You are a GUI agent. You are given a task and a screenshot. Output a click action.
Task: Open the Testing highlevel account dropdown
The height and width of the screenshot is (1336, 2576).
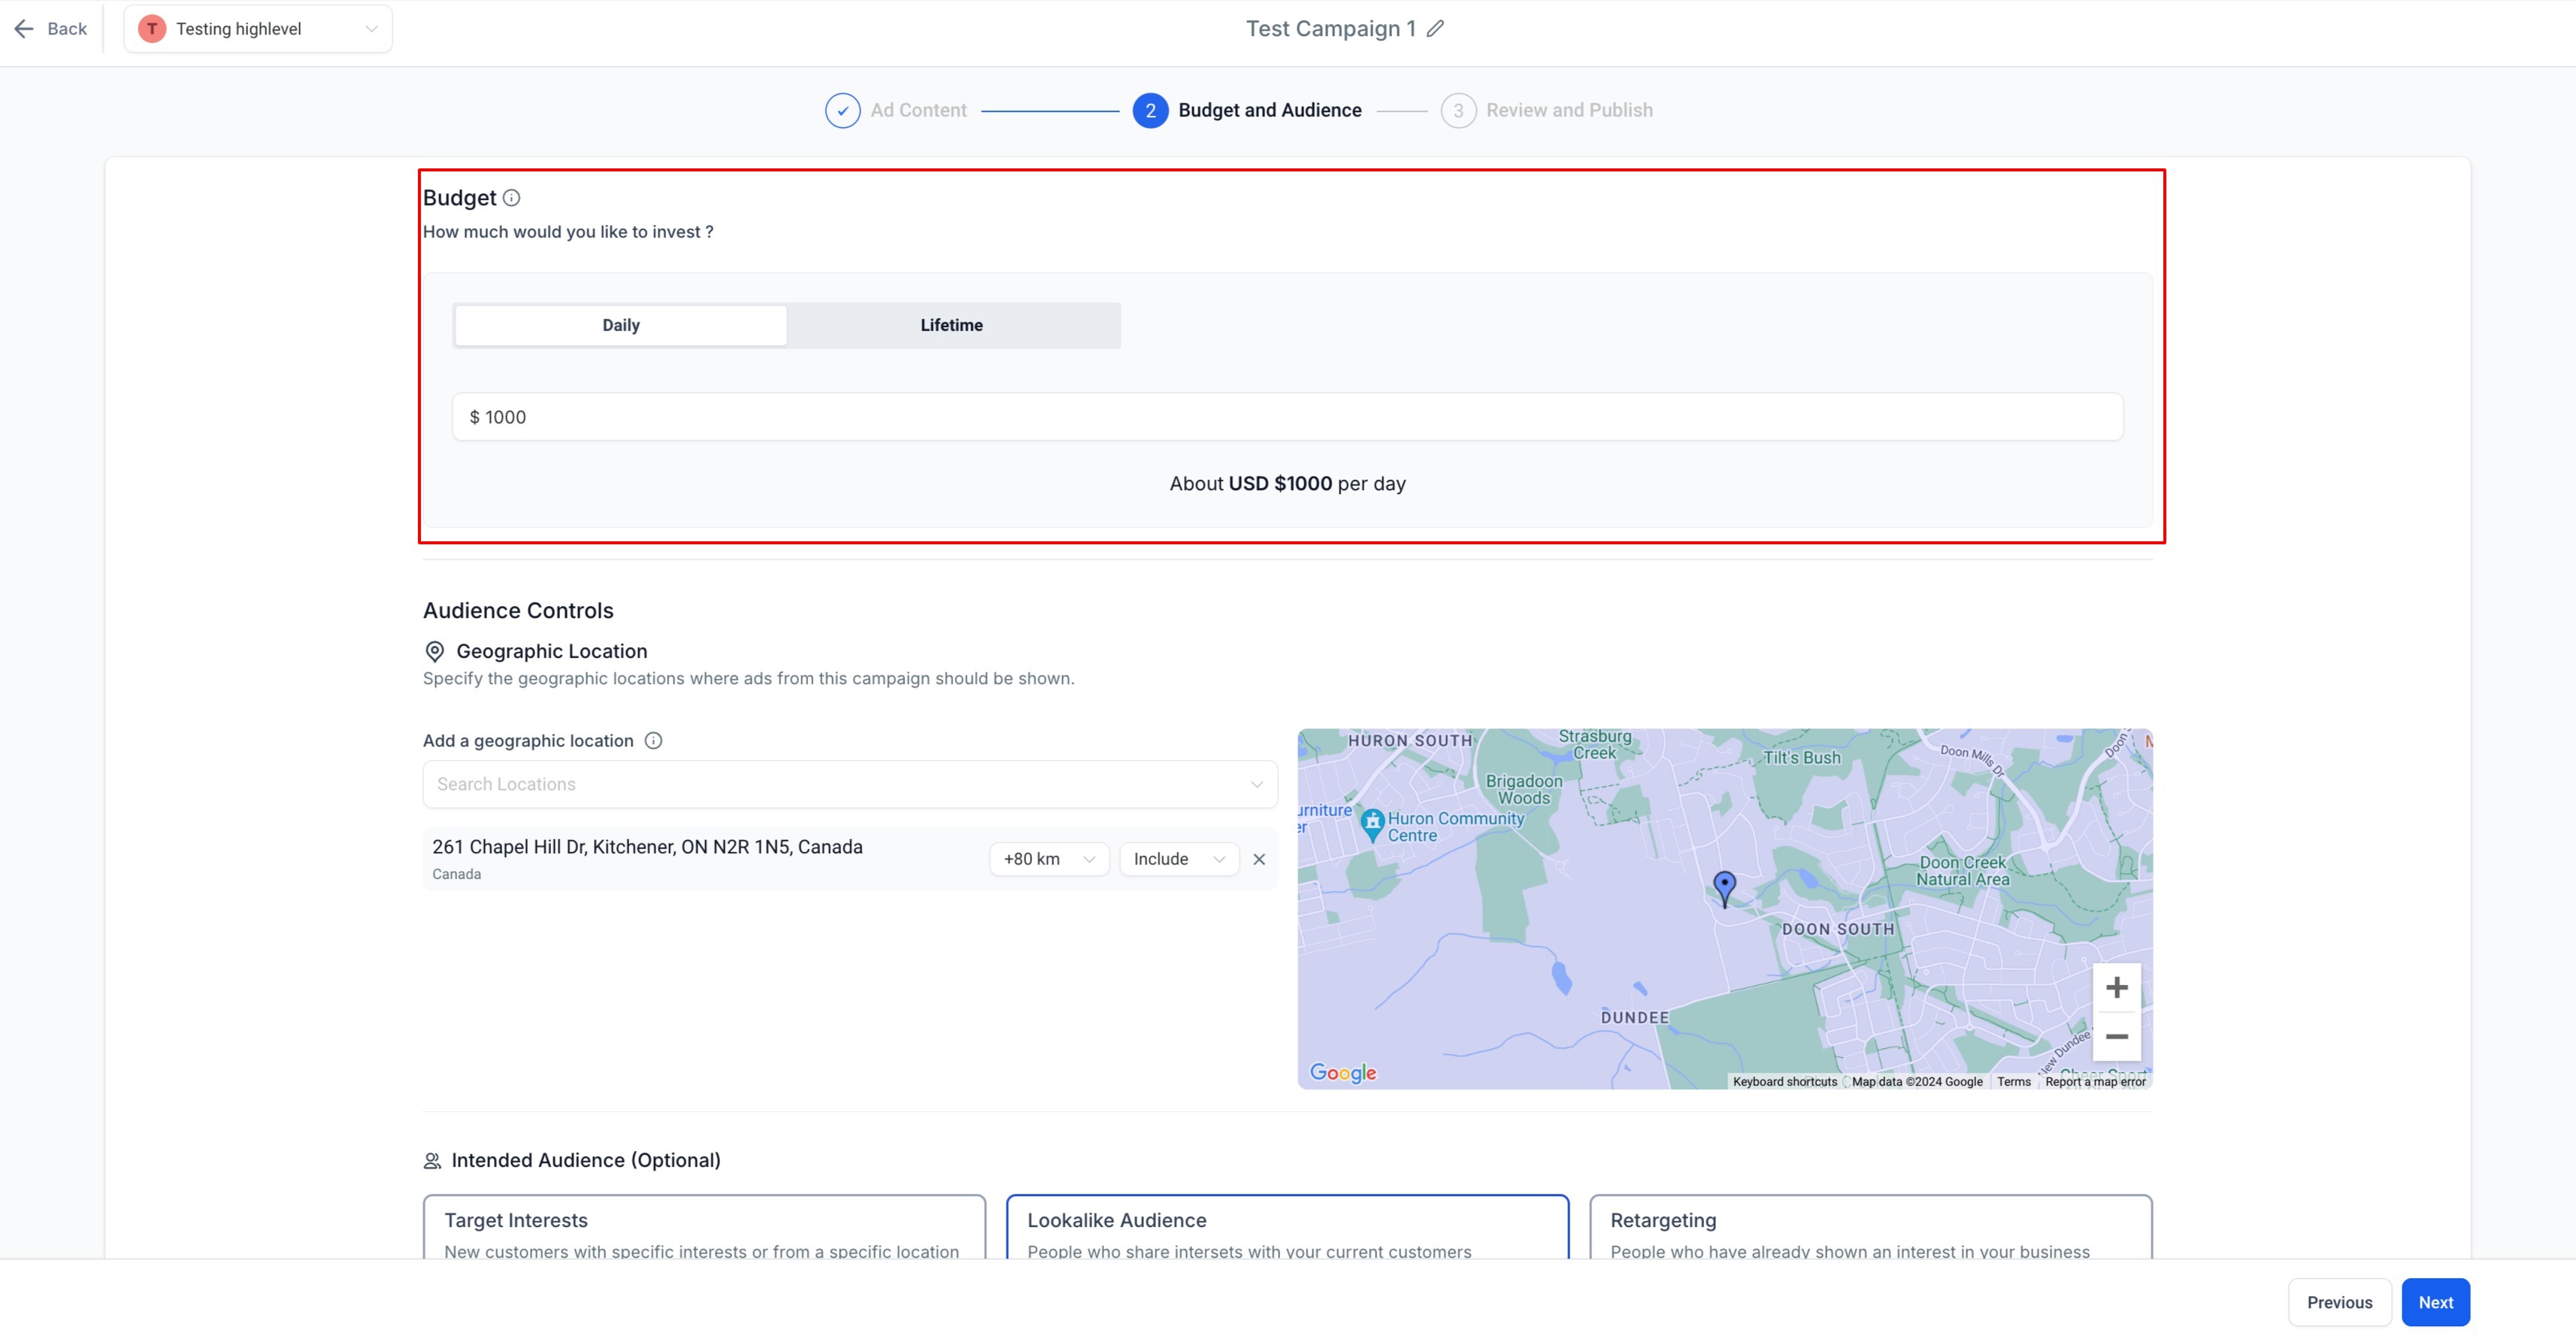[258, 29]
